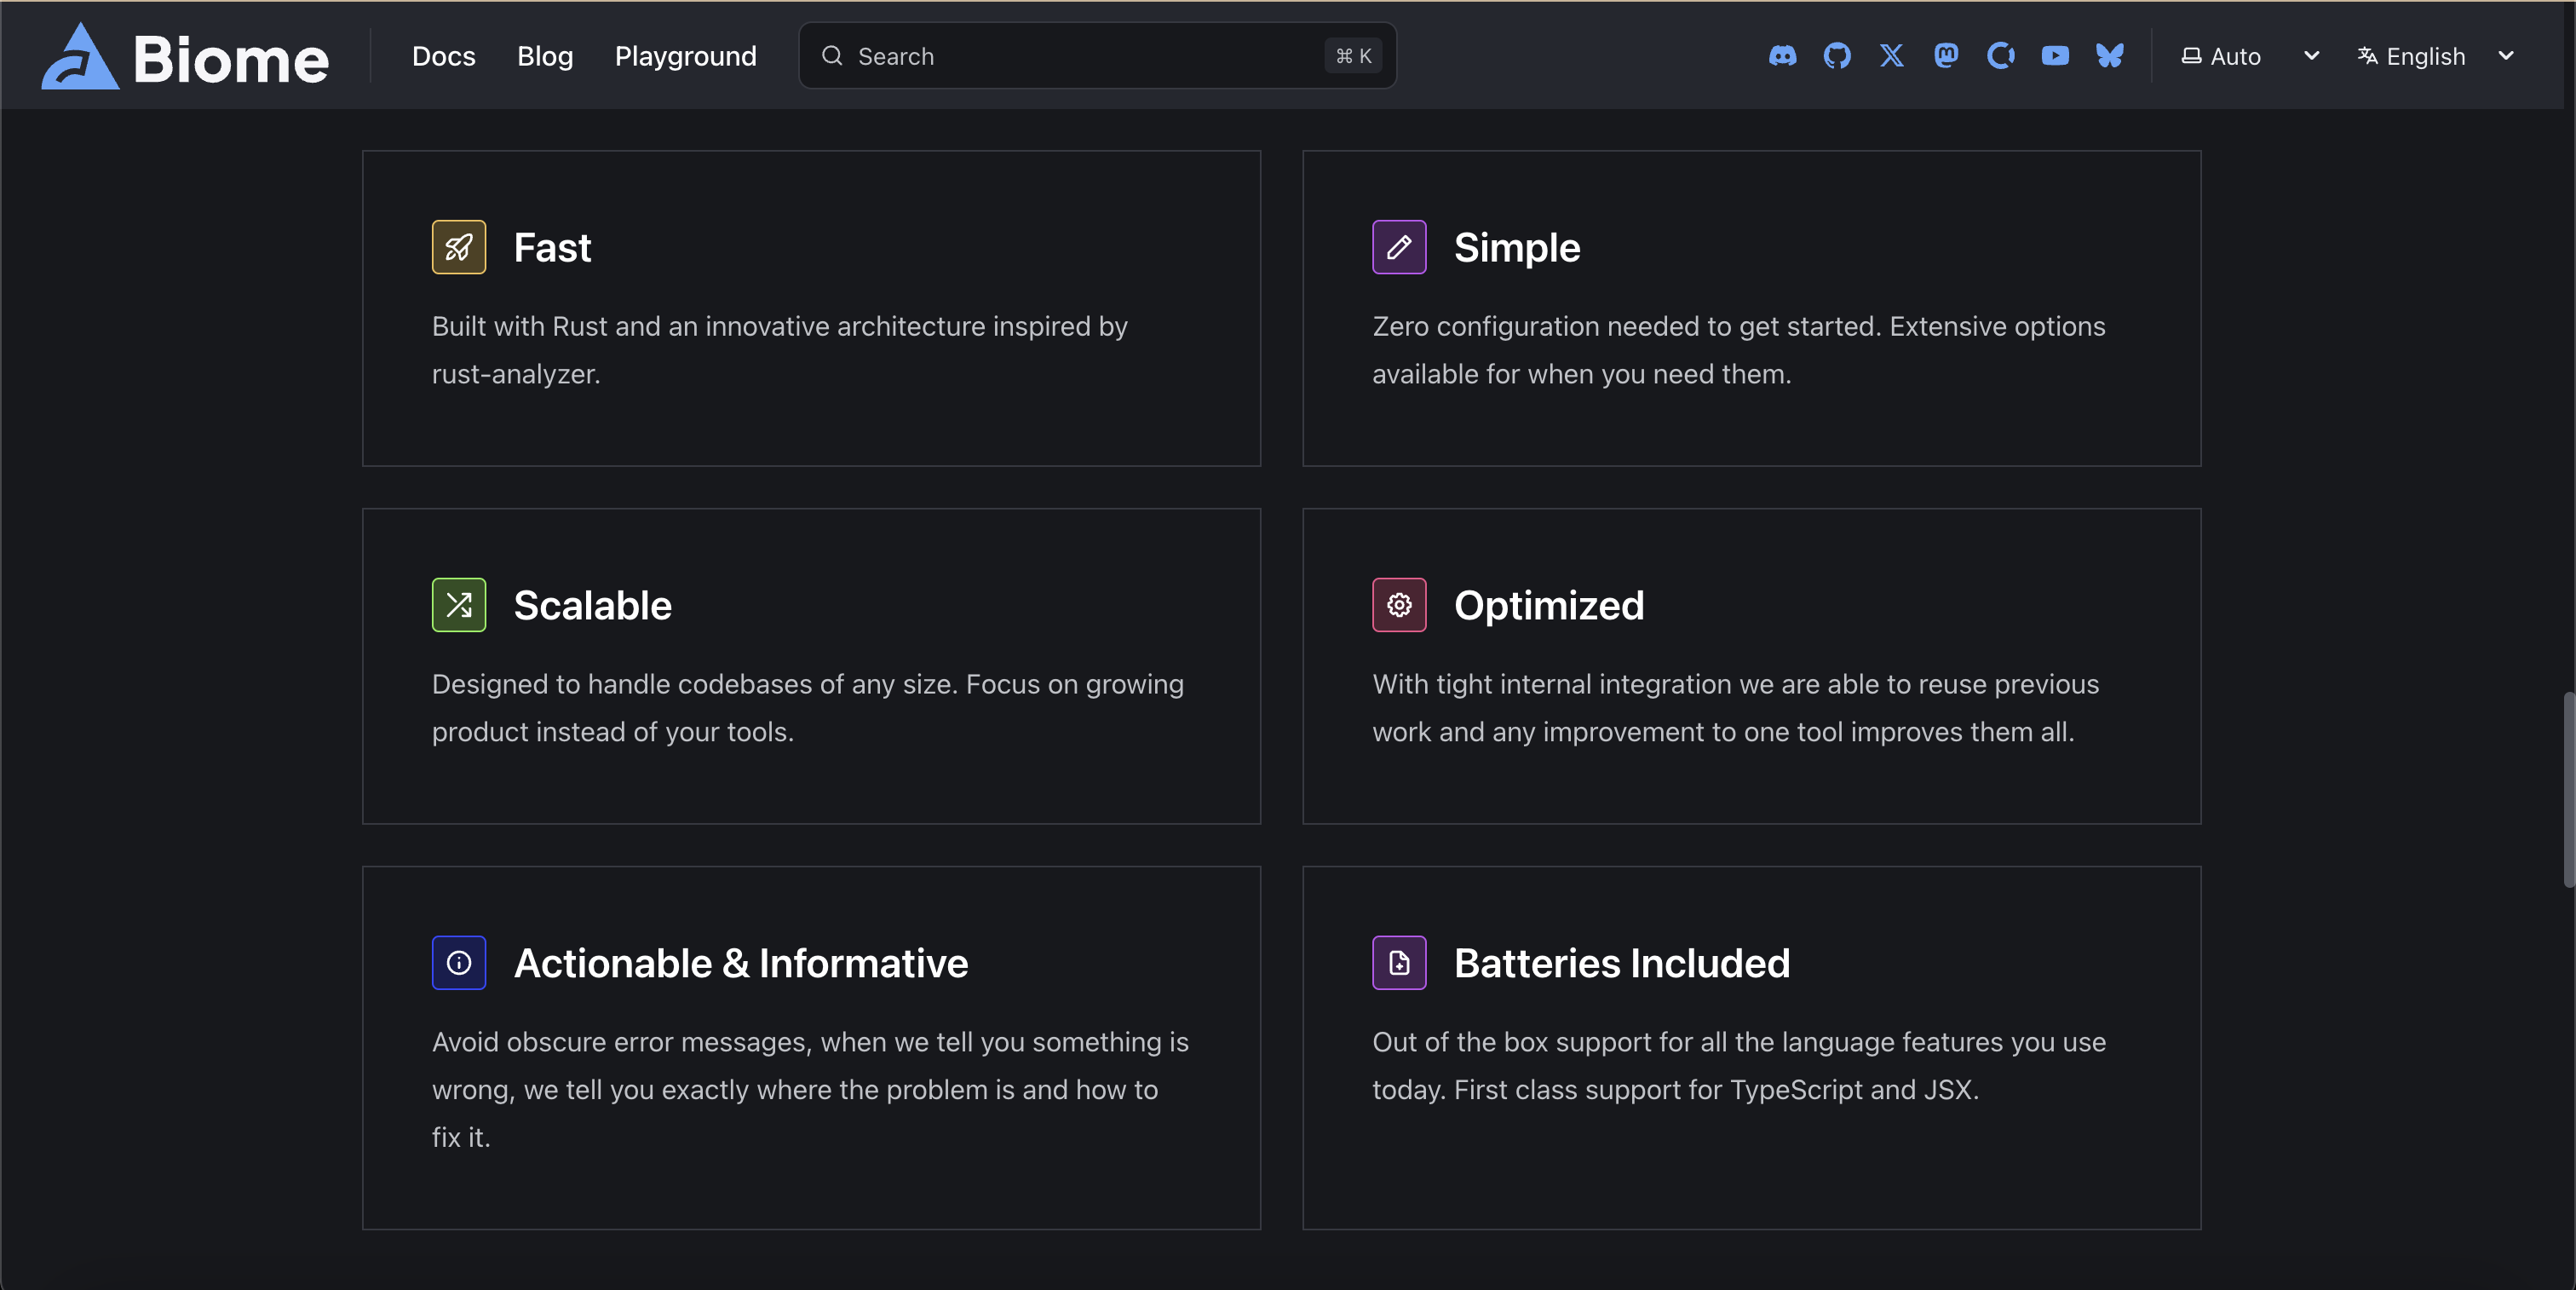2576x1290 pixels.
Task: Open the Docs navigation item
Action: coord(443,57)
